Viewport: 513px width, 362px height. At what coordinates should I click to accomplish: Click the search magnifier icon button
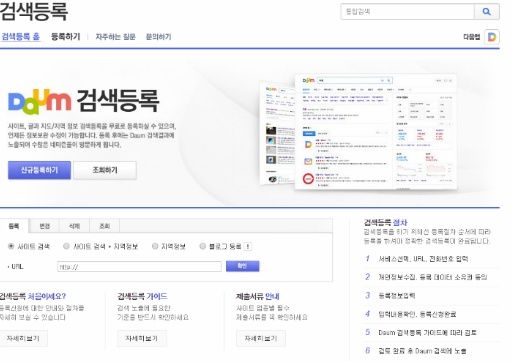pyautogui.click(x=486, y=12)
